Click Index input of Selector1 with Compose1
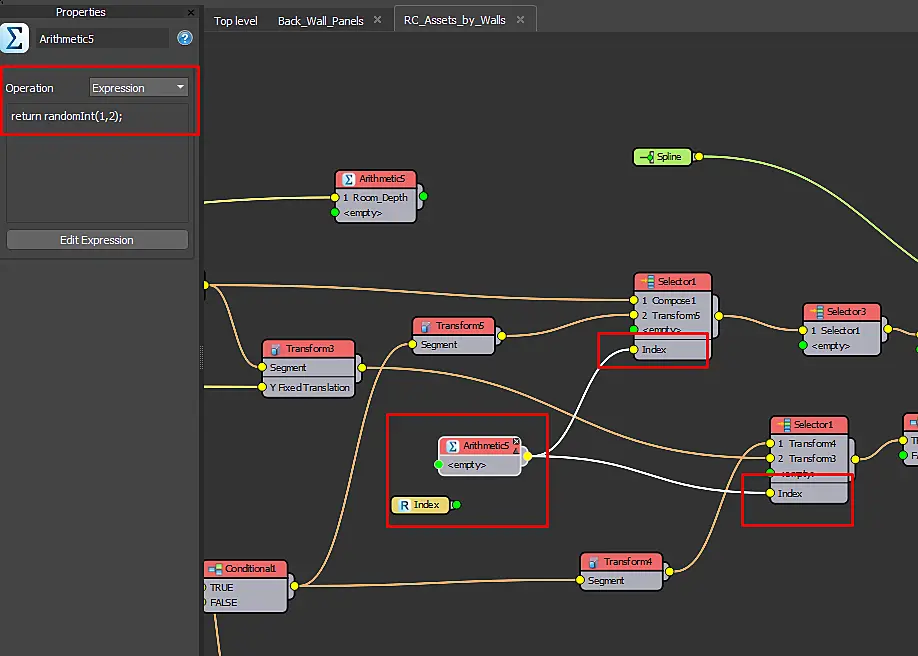The image size is (918, 656). click(672, 350)
